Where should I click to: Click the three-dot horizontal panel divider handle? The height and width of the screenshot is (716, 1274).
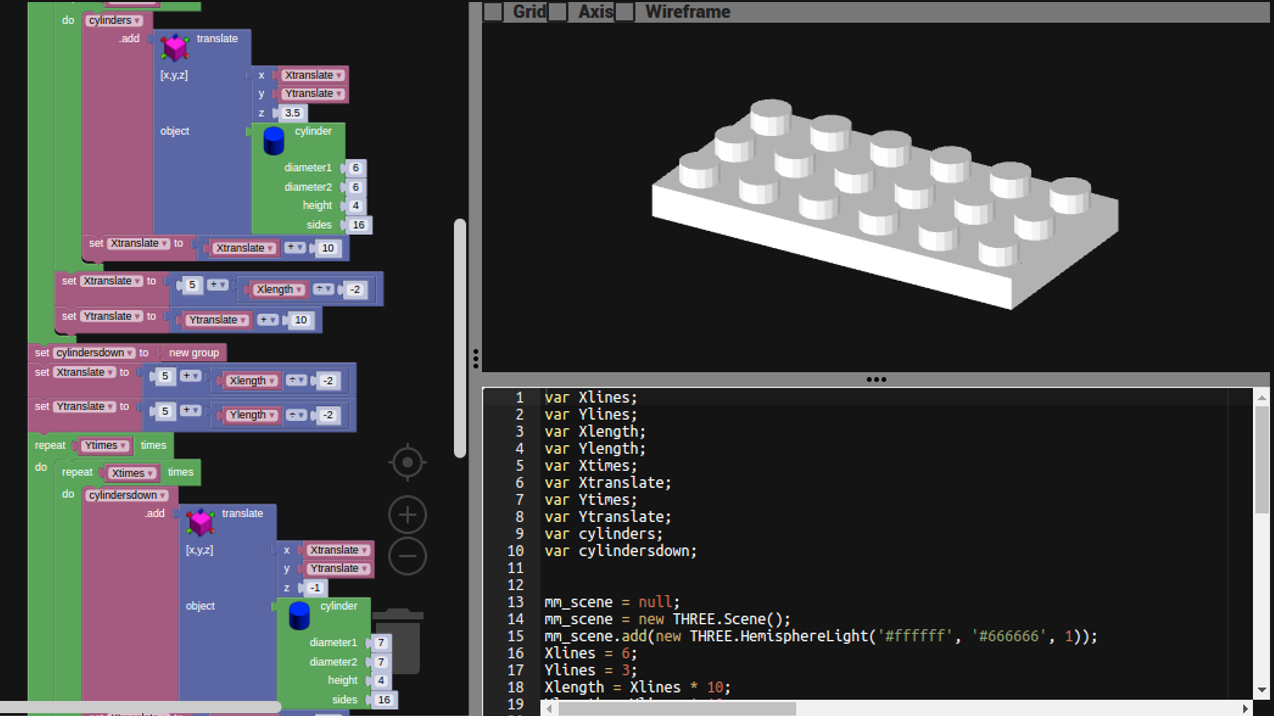[x=876, y=380]
